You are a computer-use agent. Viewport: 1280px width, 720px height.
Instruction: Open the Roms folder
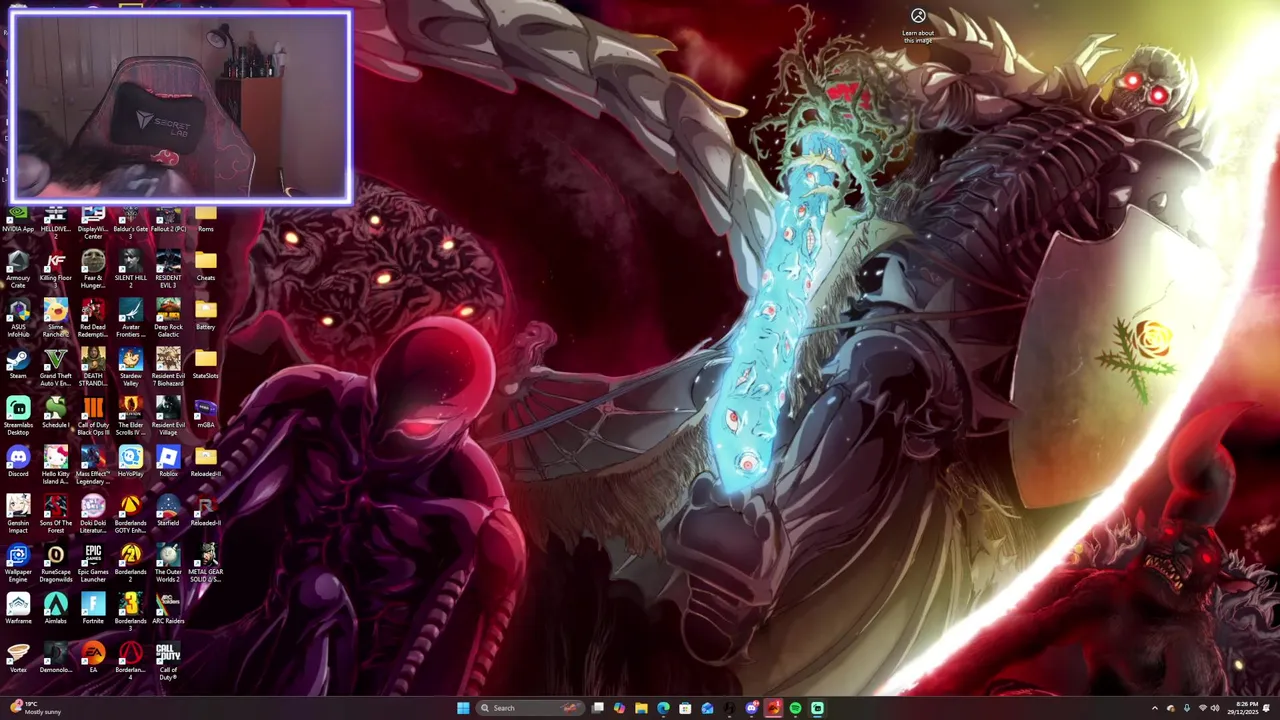[206, 220]
